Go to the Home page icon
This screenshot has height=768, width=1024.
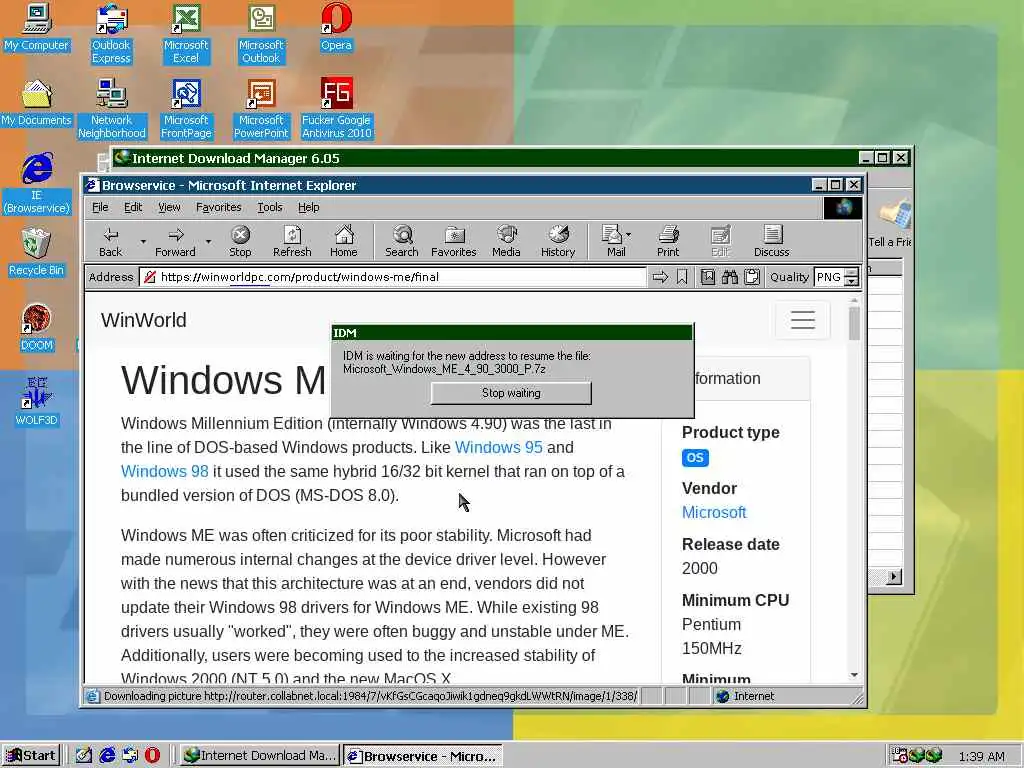(344, 241)
